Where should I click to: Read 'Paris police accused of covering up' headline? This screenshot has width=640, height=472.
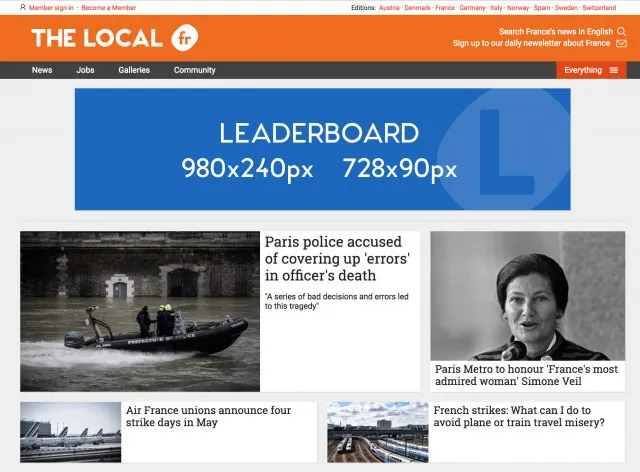click(x=338, y=258)
